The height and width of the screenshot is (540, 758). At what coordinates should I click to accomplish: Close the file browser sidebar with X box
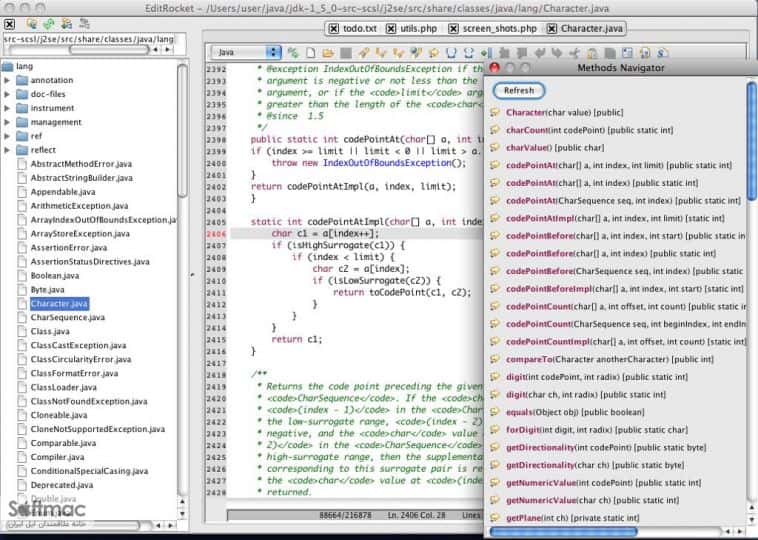(x=9, y=24)
